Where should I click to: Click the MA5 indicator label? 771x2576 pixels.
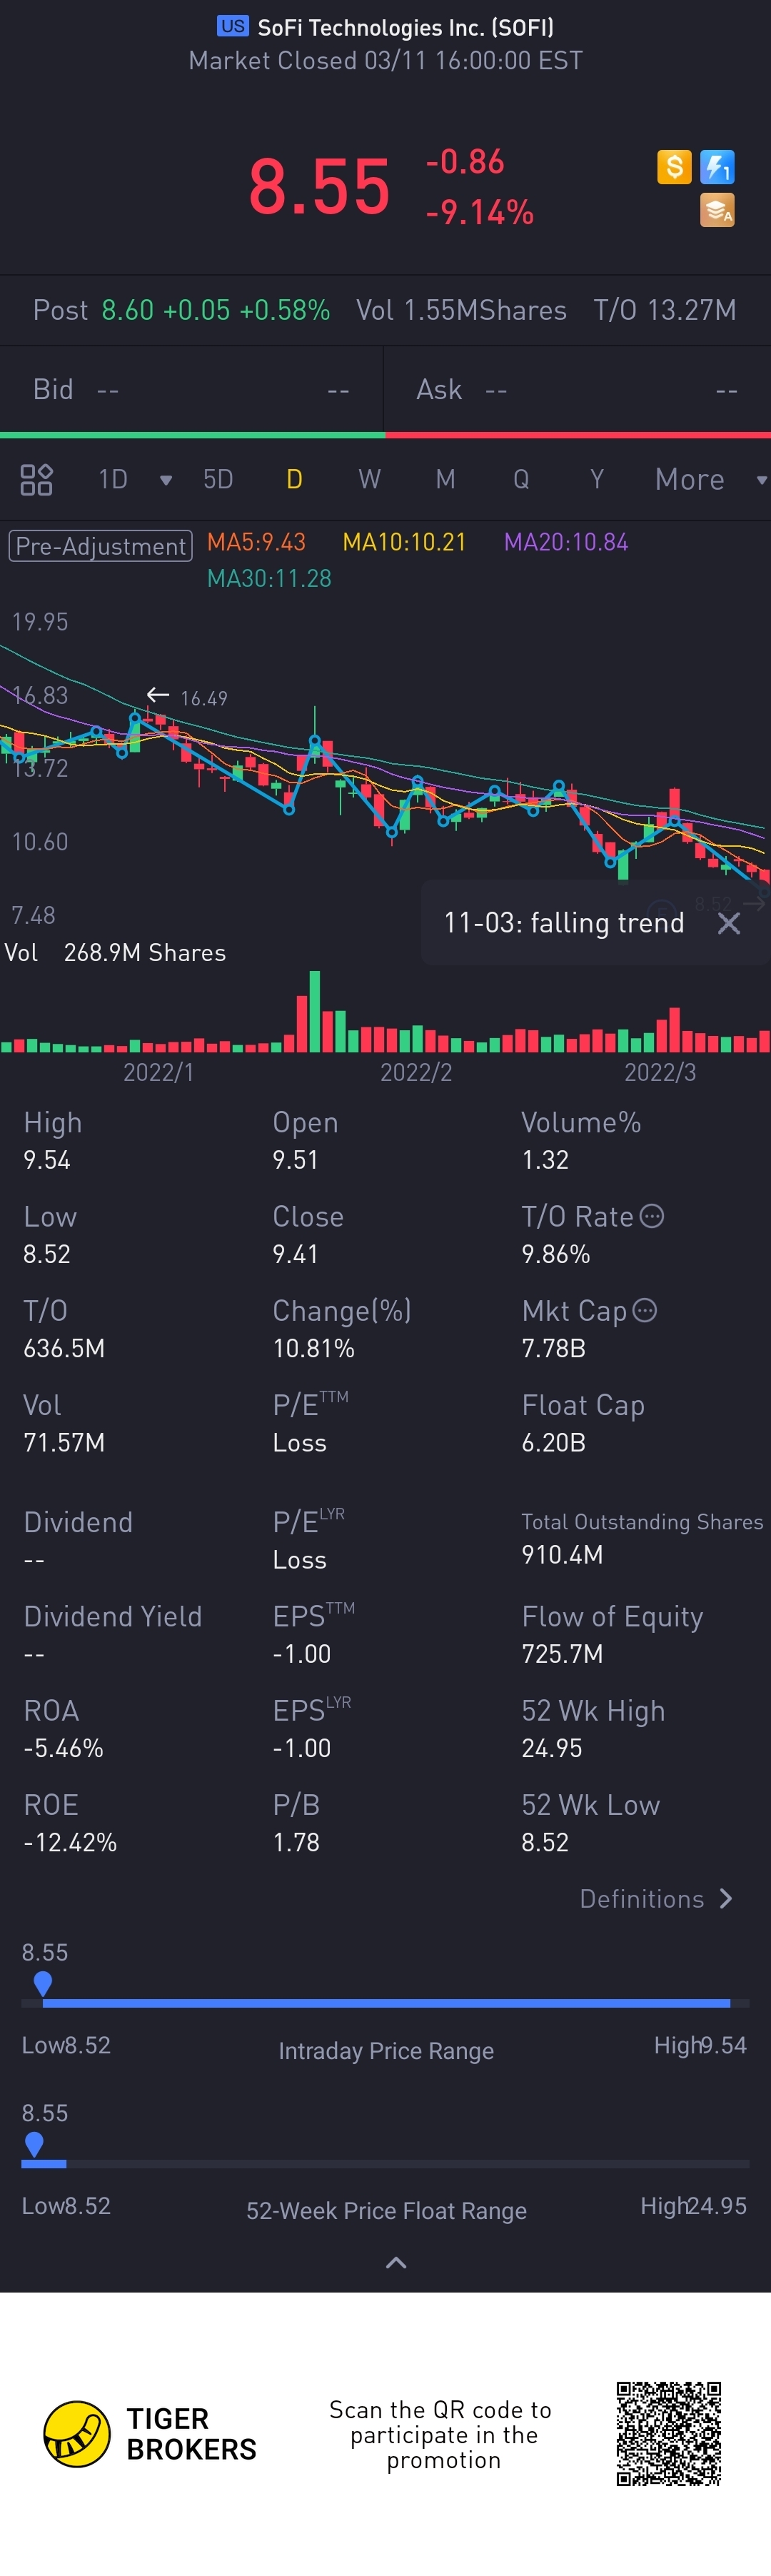256,542
